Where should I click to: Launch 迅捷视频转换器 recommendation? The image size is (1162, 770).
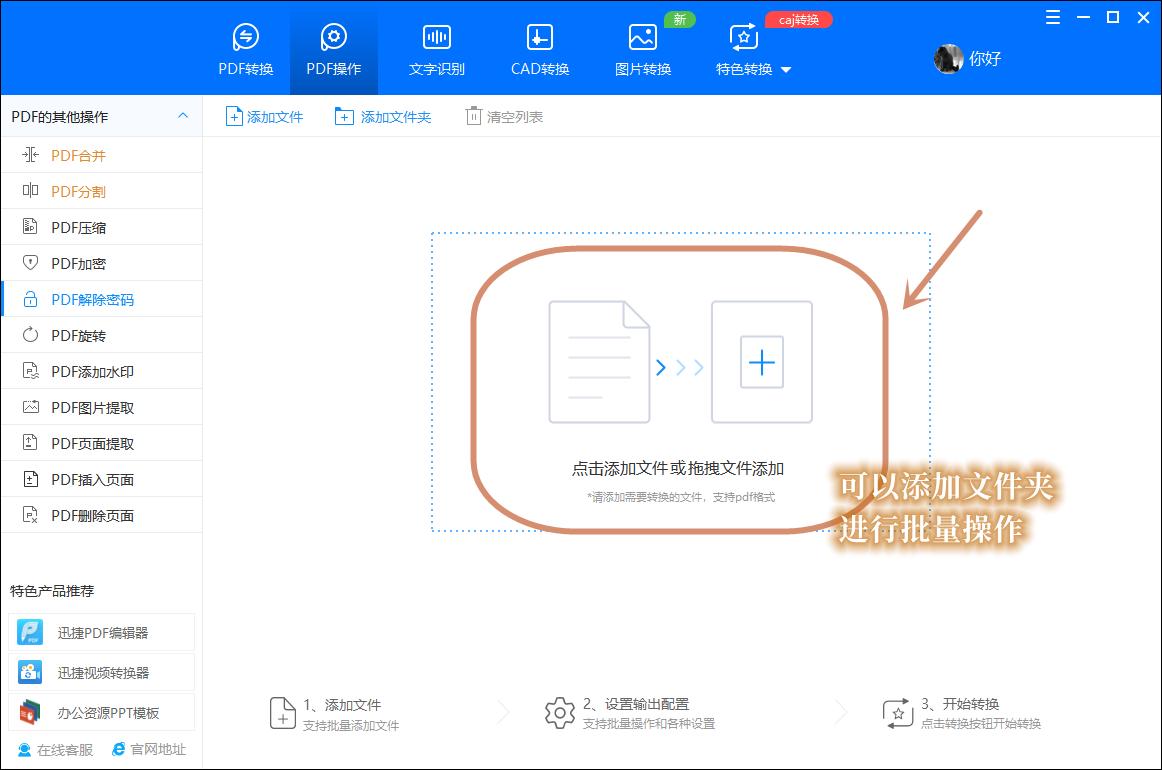(x=100, y=672)
